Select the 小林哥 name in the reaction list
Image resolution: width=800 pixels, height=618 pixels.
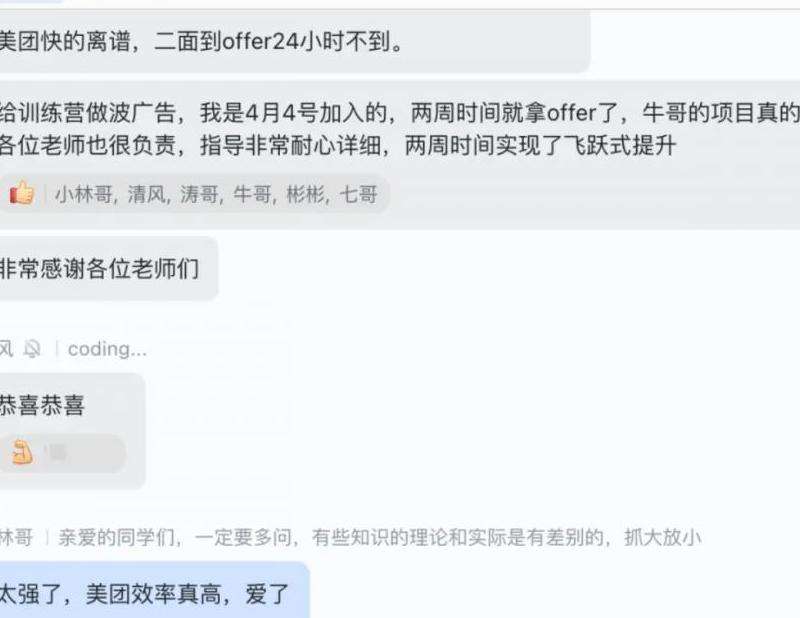84,194
